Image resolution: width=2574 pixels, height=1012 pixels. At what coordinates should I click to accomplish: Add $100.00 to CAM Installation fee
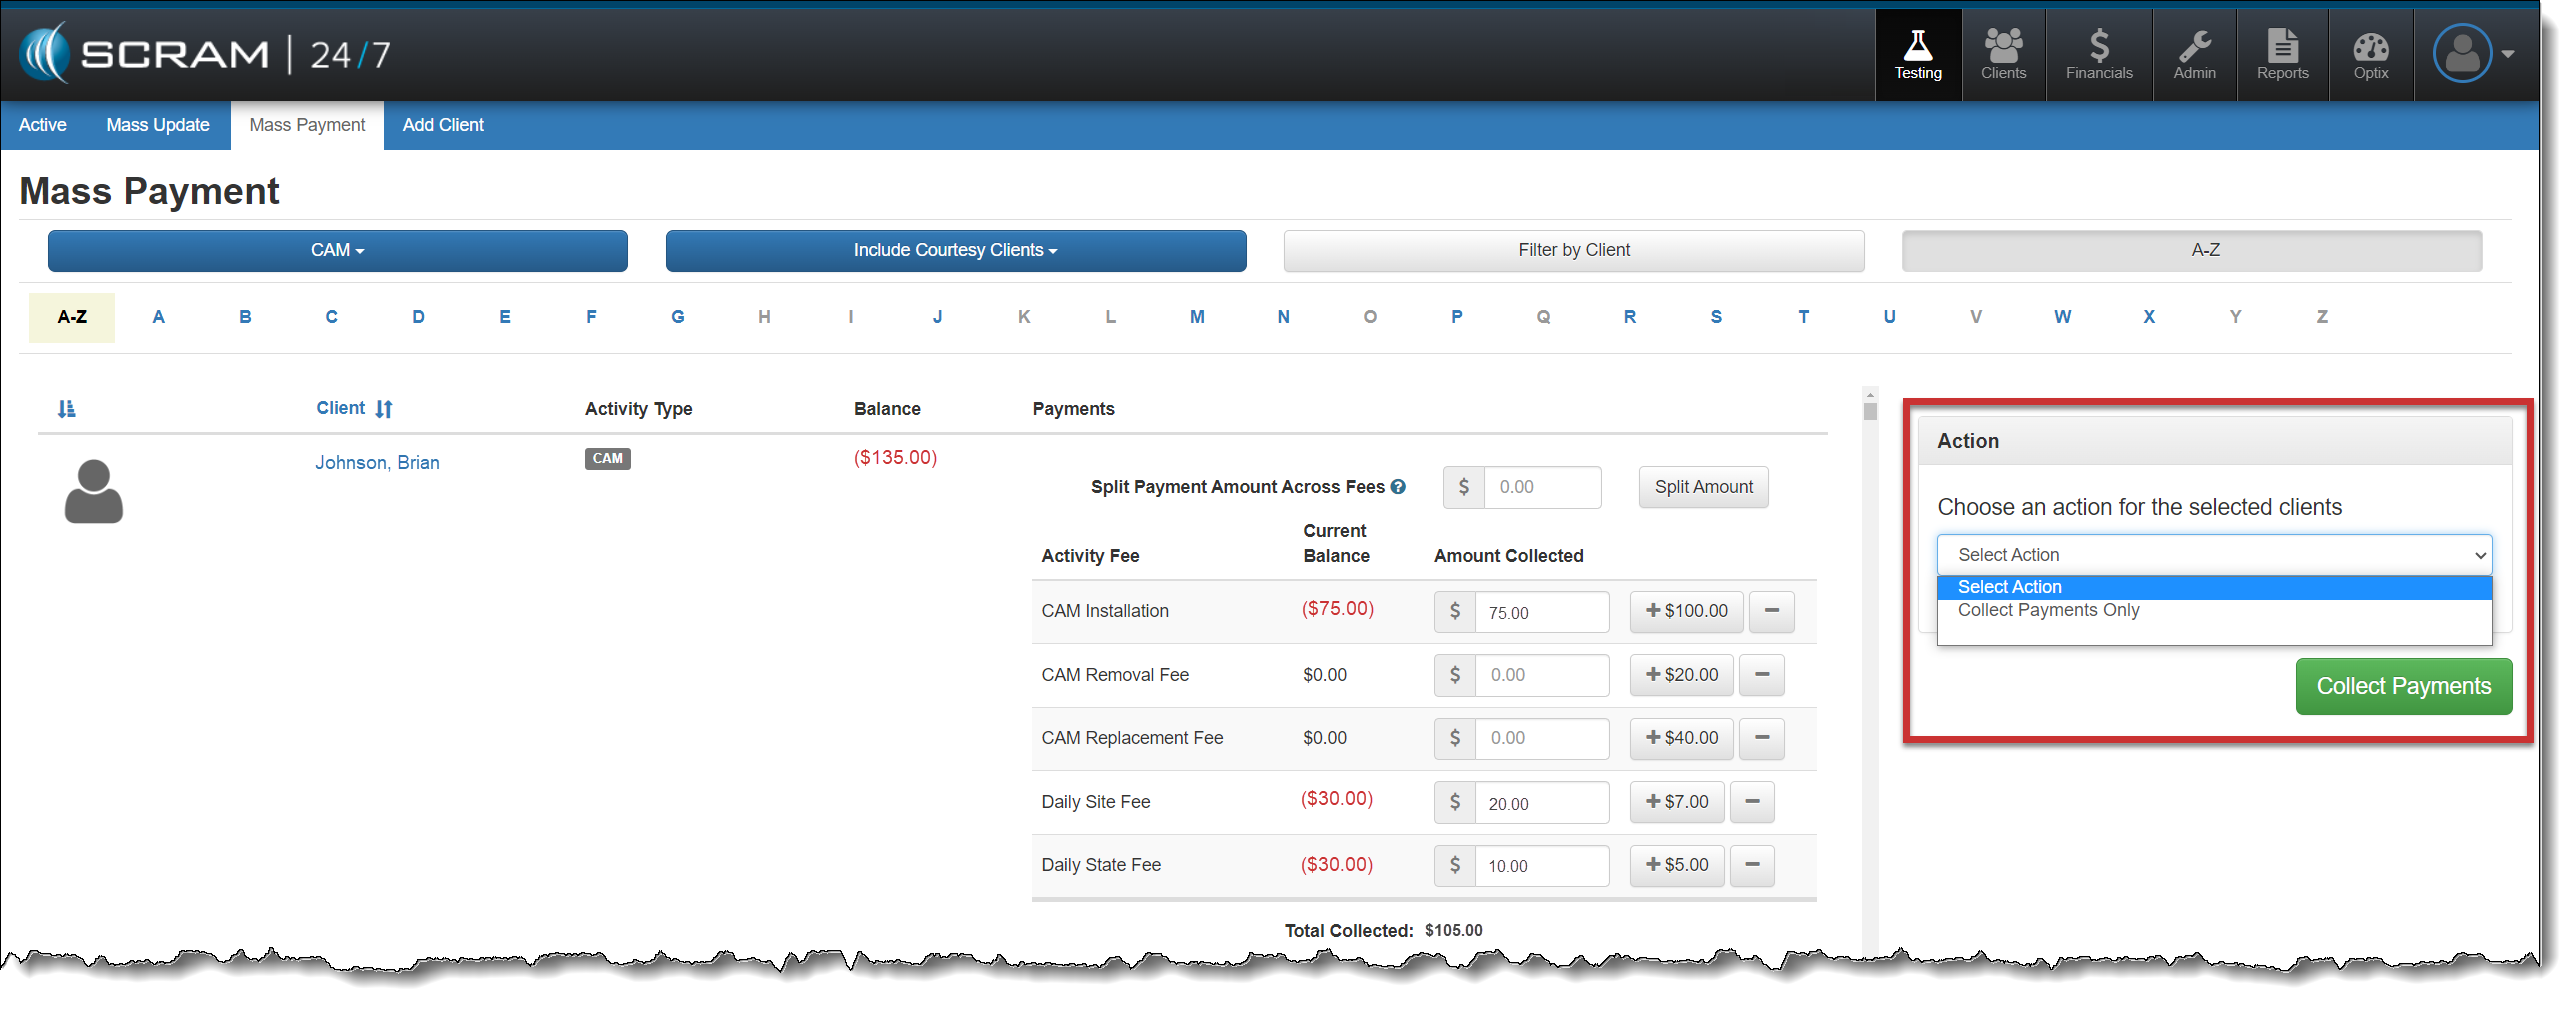click(1686, 611)
